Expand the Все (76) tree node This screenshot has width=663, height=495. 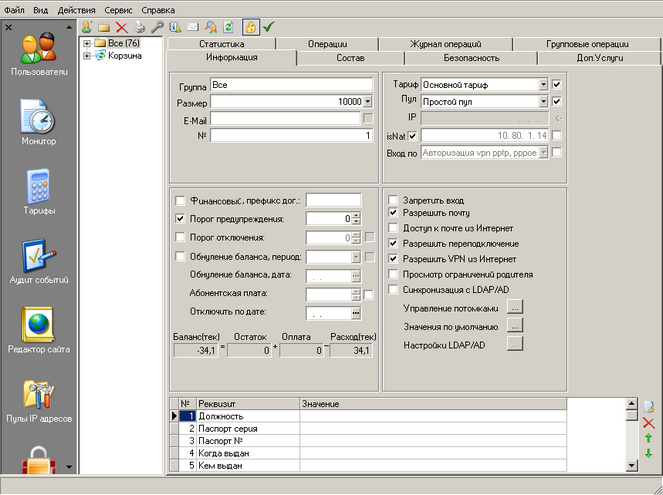point(87,43)
